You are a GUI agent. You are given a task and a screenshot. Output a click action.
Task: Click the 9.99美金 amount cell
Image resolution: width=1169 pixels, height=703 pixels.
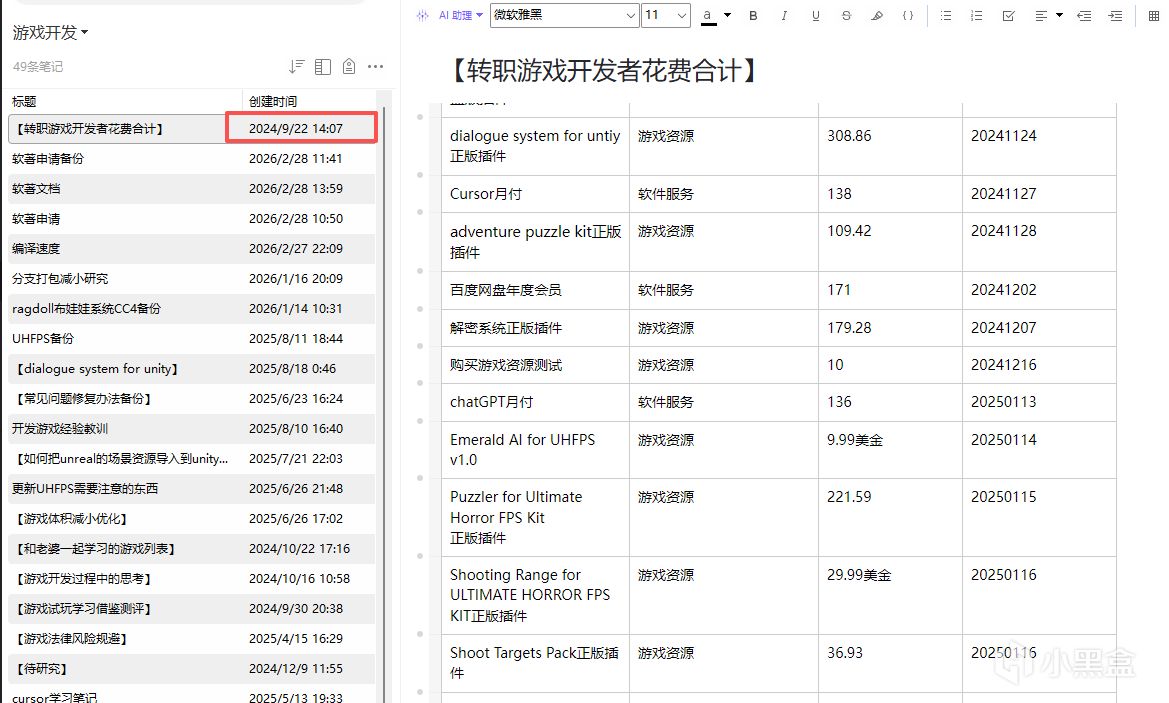coord(890,450)
